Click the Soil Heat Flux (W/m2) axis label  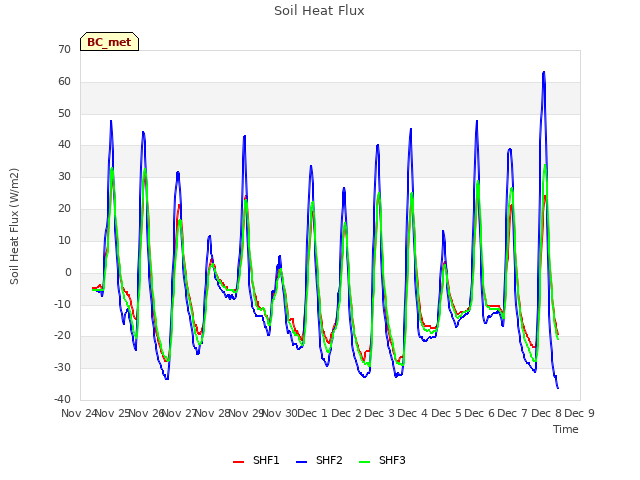14,226
